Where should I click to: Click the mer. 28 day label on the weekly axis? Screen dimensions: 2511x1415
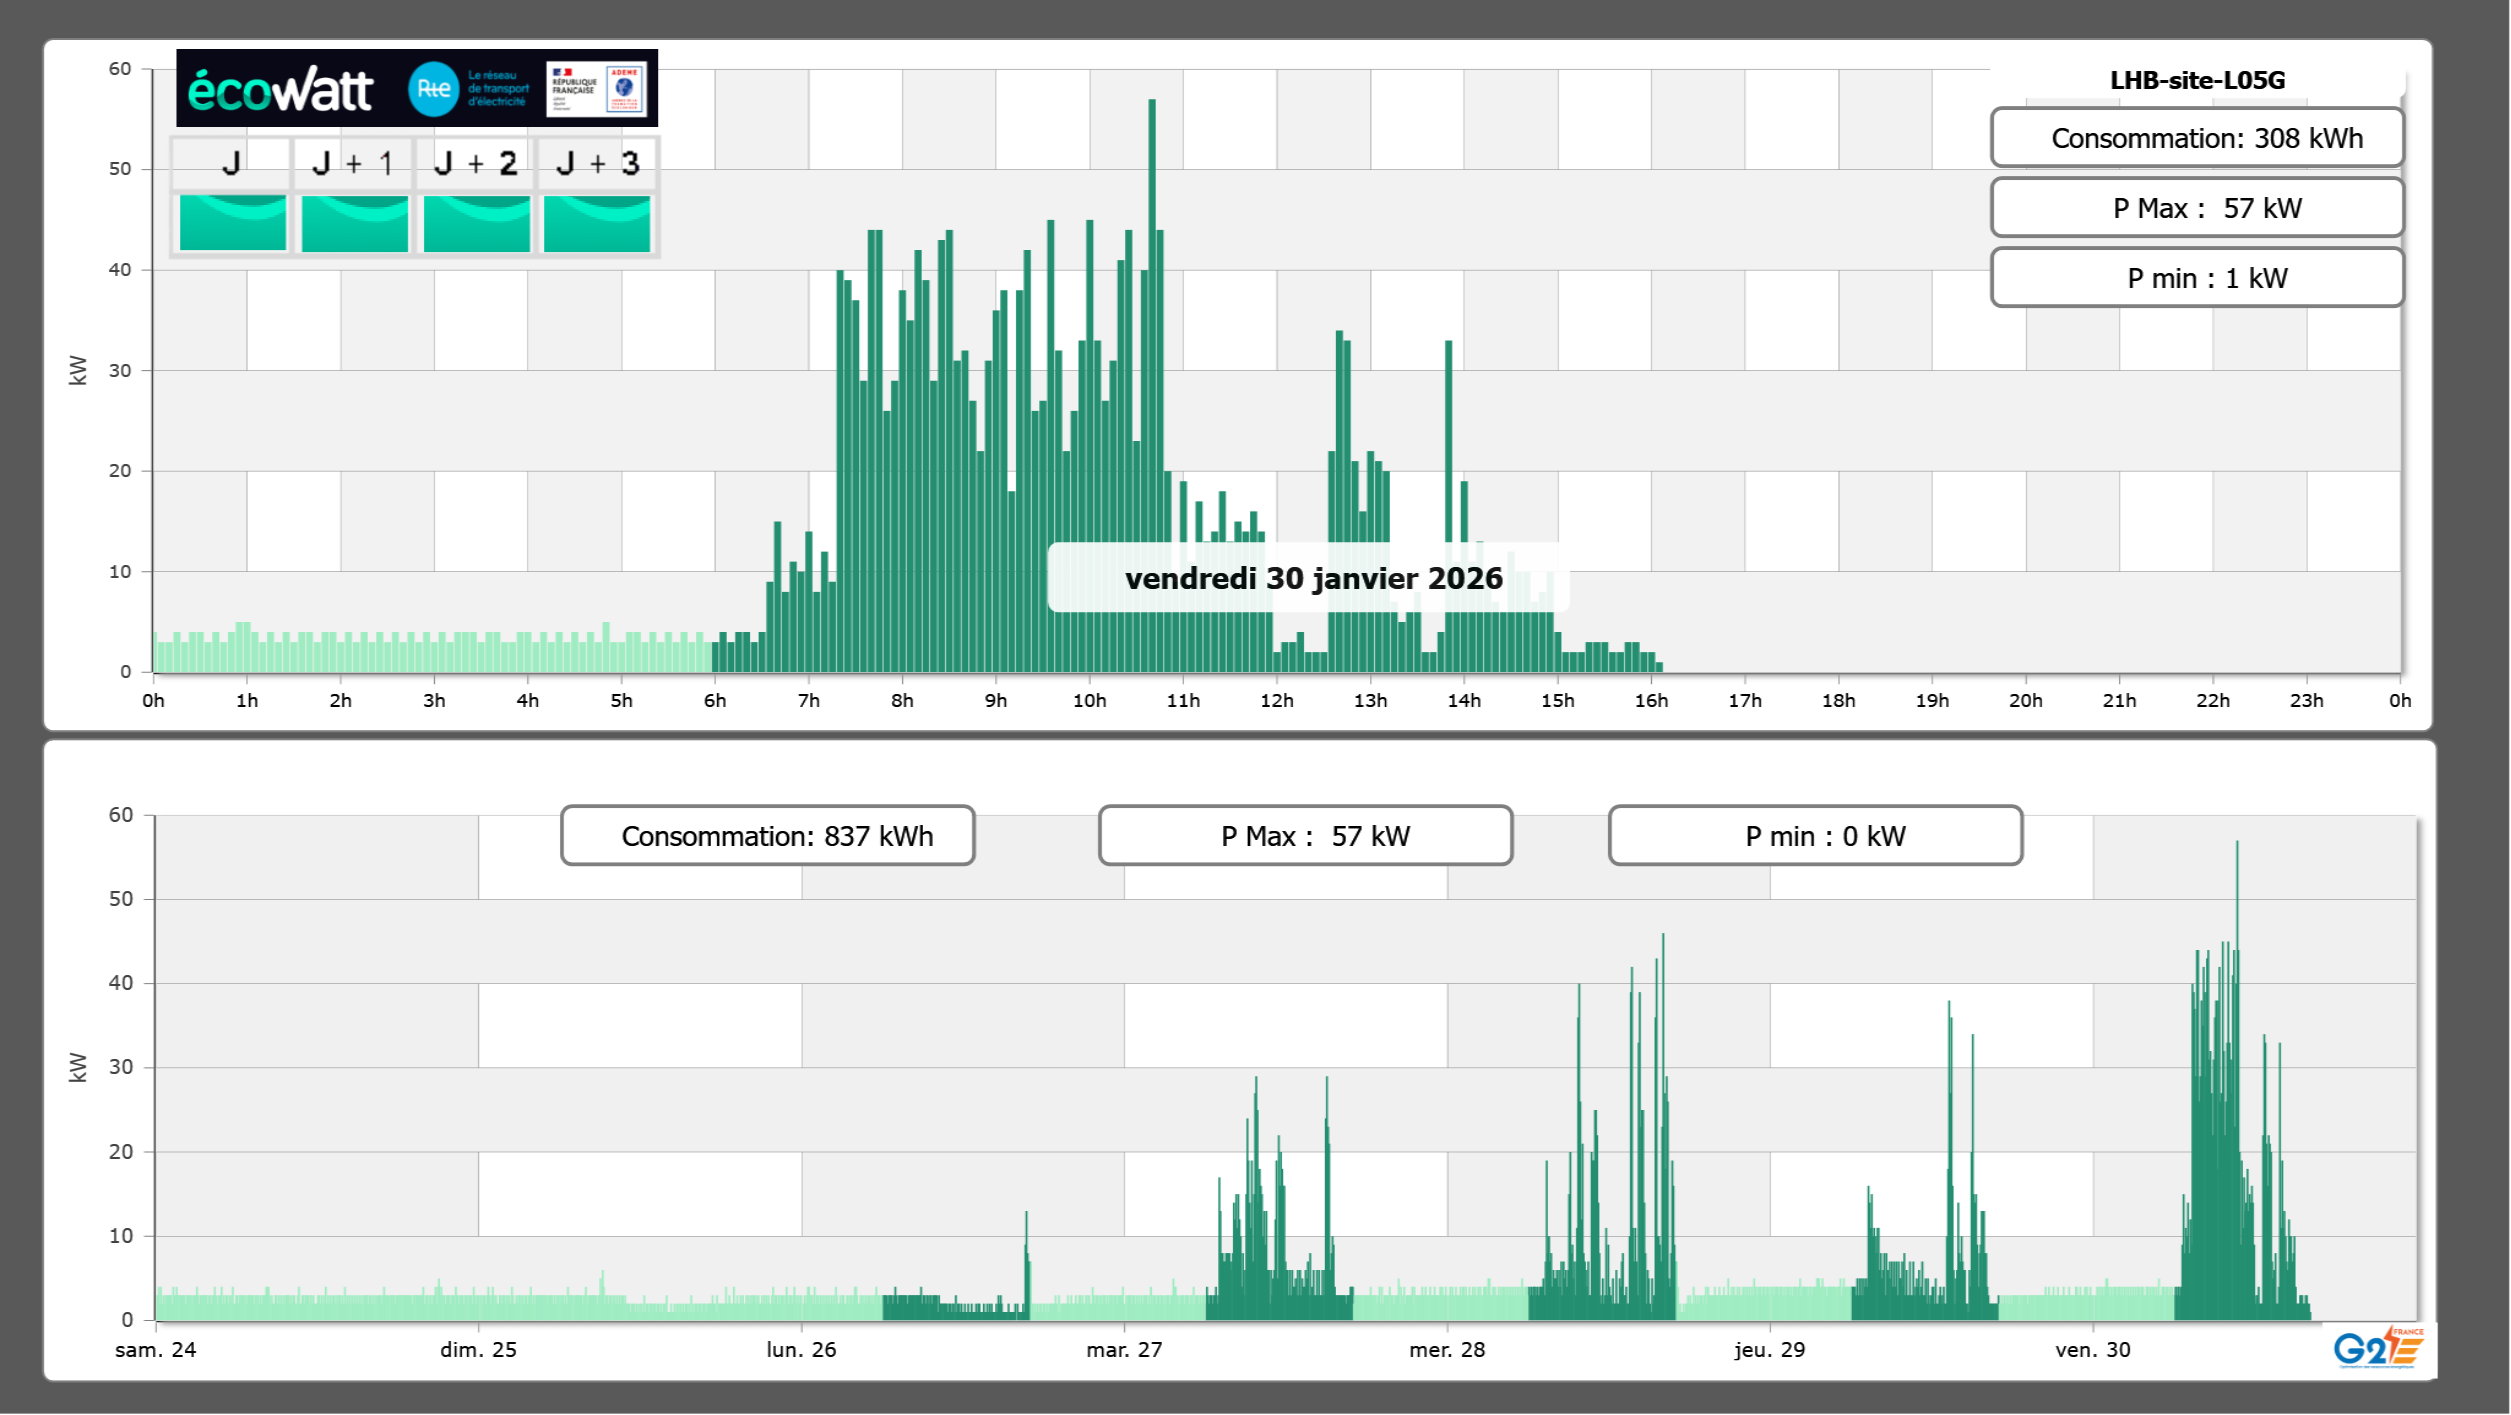pyautogui.click(x=1446, y=1350)
